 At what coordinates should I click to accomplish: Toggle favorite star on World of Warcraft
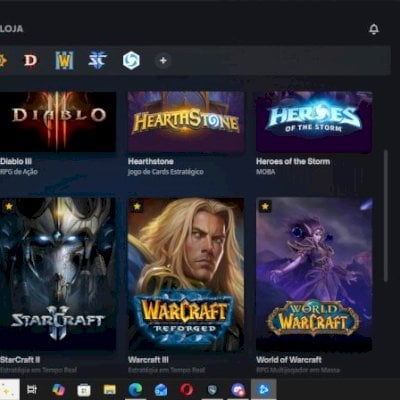pos(265,207)
